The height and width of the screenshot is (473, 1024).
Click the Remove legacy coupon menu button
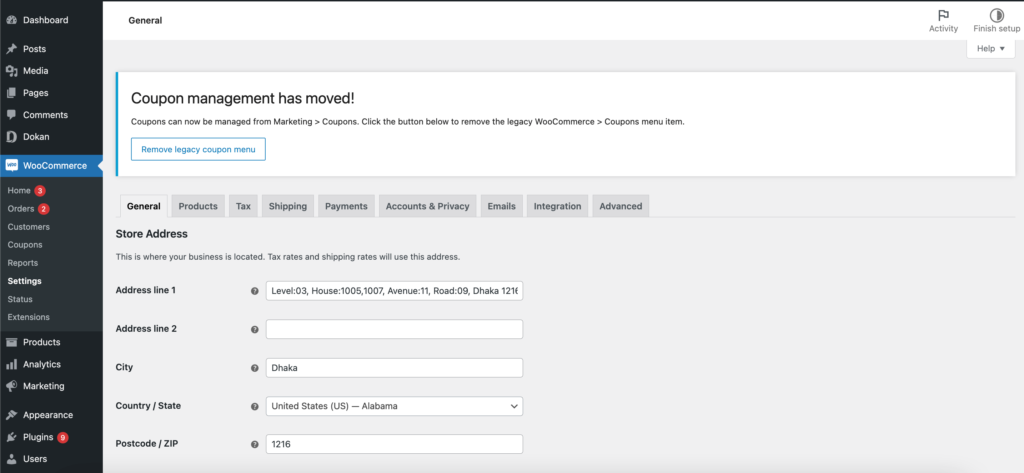(198, 149)
